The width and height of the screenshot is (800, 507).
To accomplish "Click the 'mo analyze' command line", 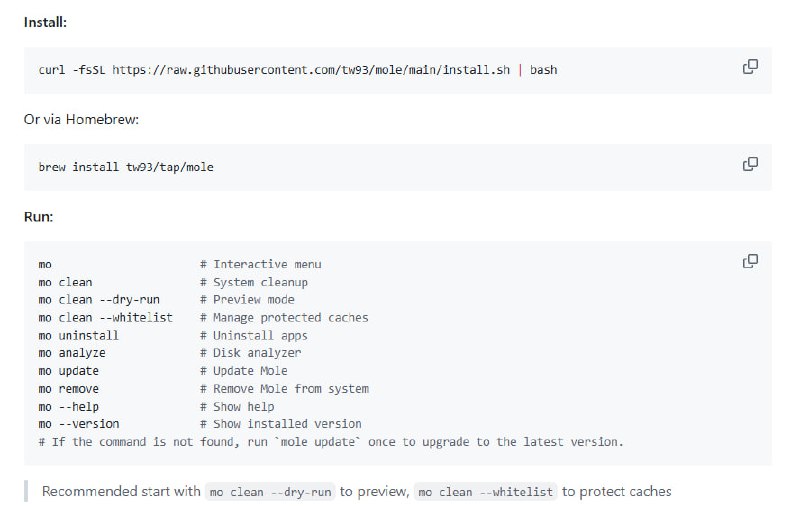I will click(x=72, y=353).
